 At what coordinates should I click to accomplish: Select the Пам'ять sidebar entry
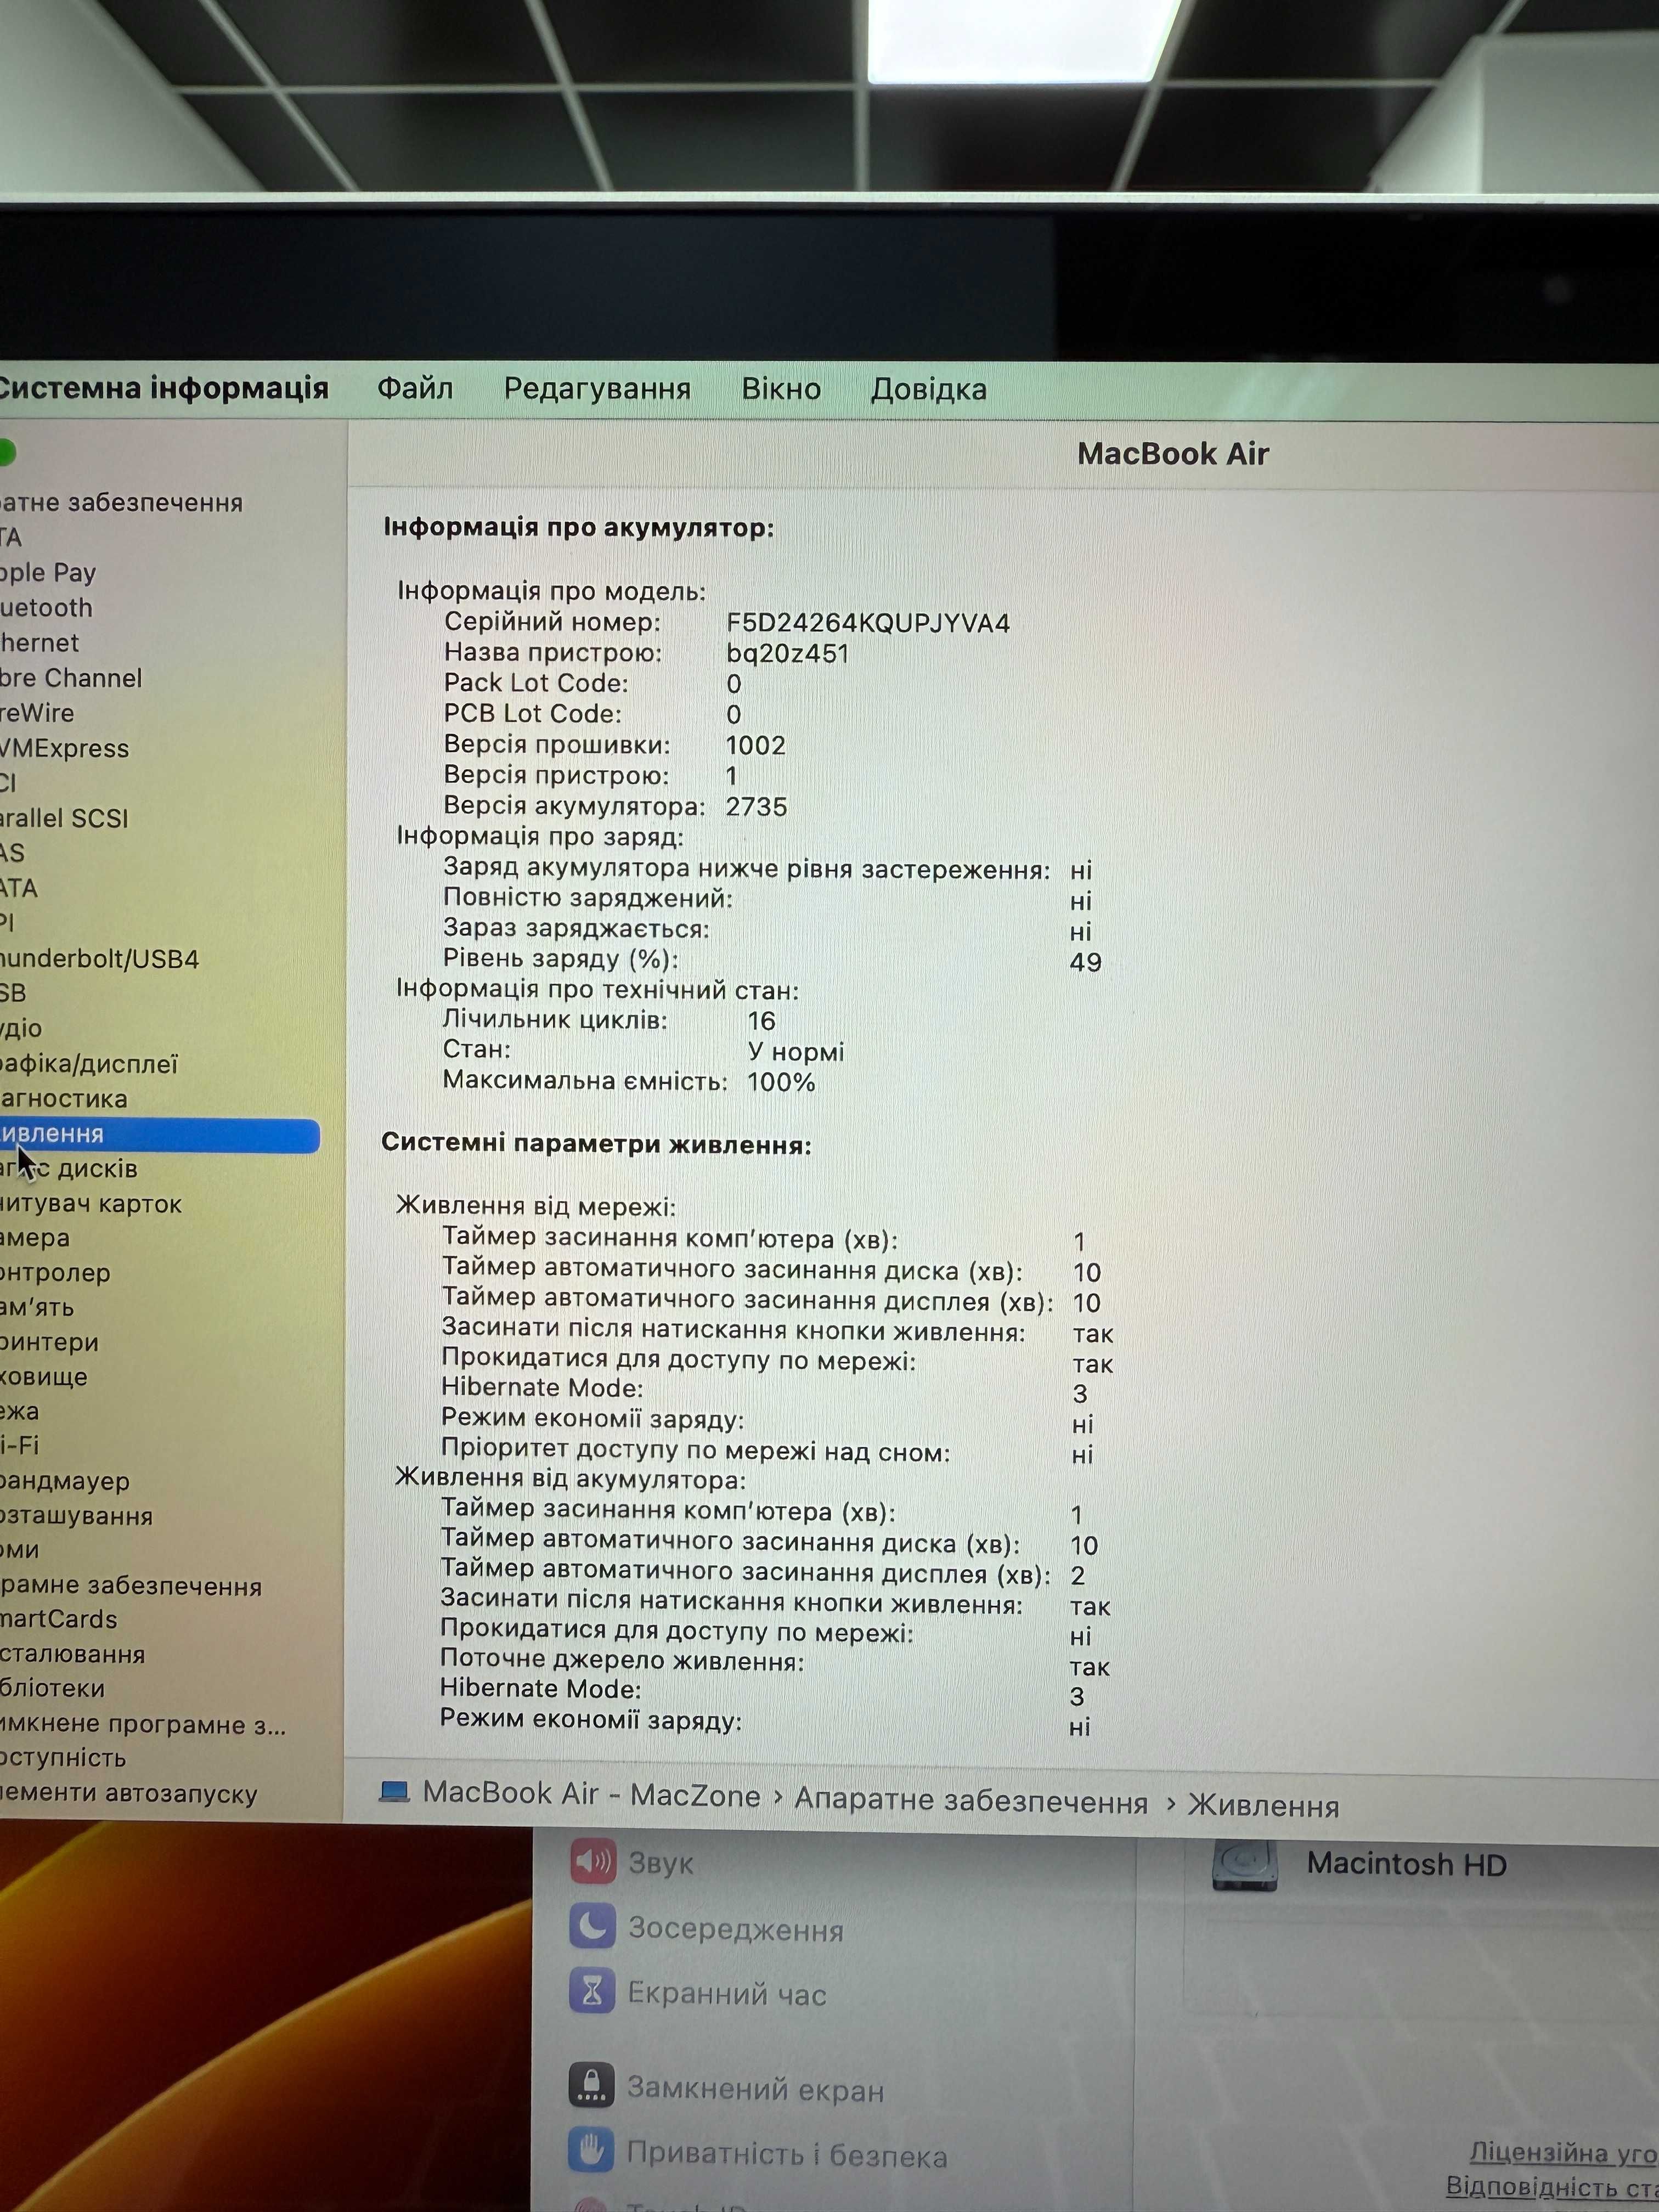point(37,1307)
